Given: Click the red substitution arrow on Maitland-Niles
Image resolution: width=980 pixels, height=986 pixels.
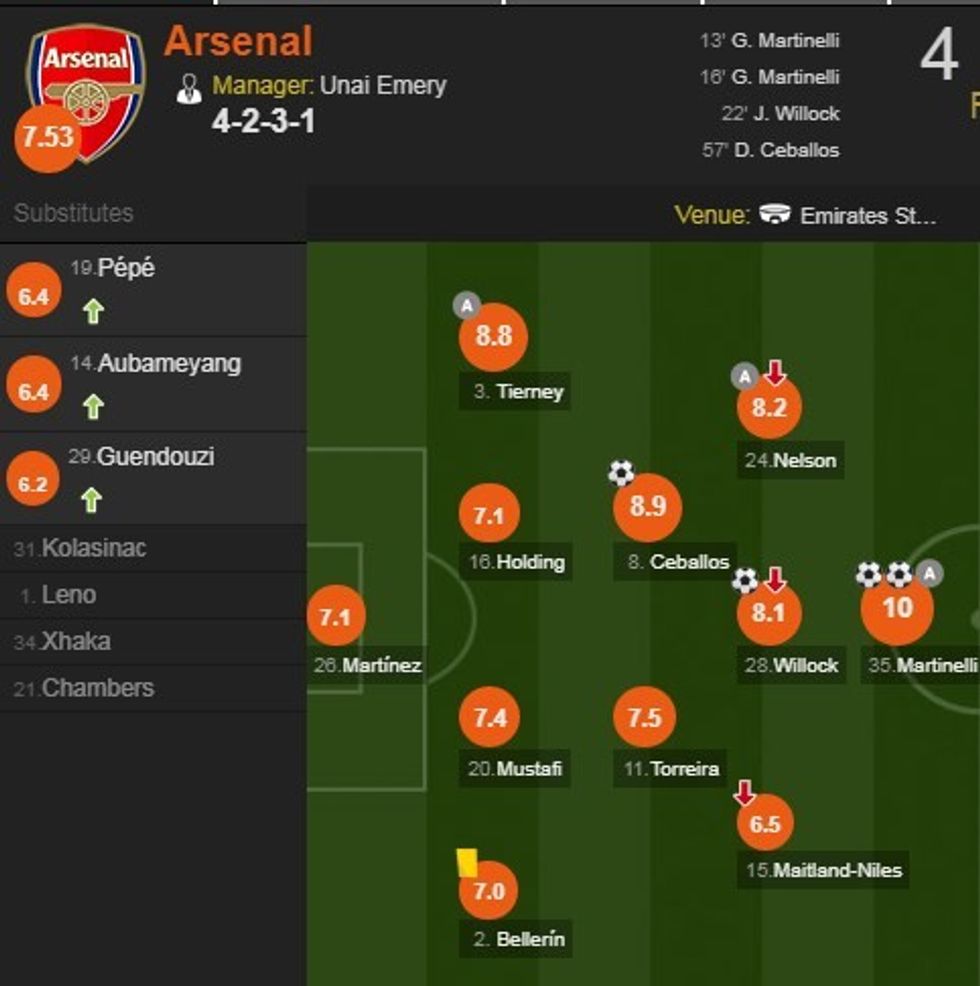Looking at the screenshot, I should (744, 794).
